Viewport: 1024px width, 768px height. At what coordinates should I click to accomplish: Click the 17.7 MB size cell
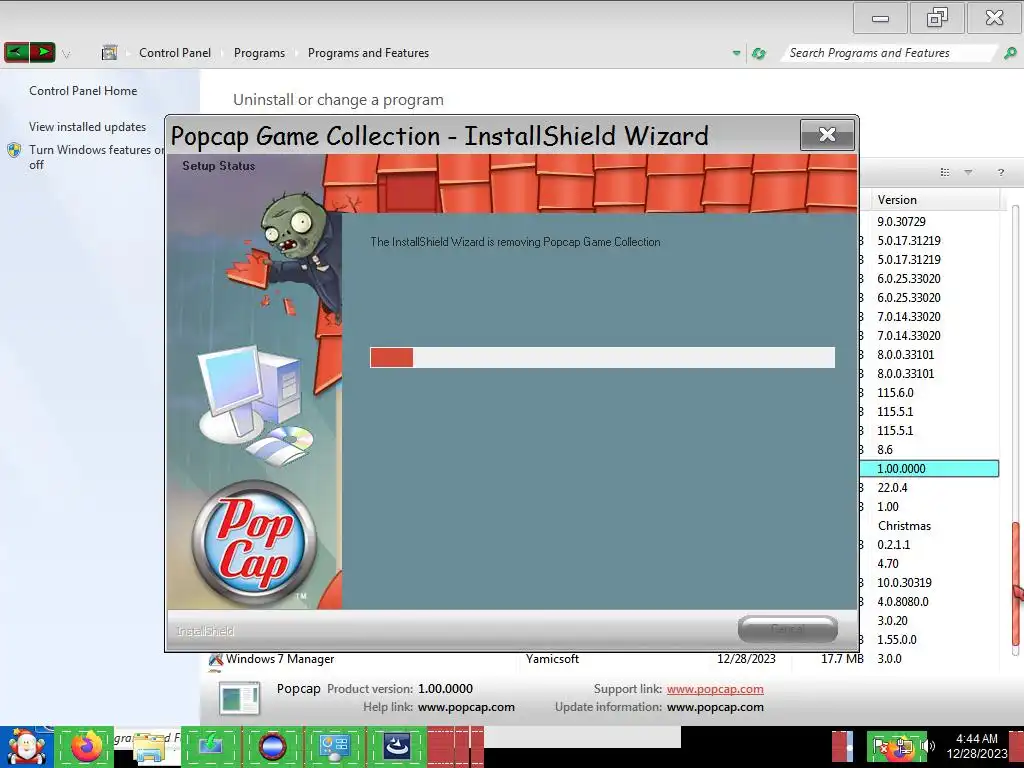(x=842, y=659)
